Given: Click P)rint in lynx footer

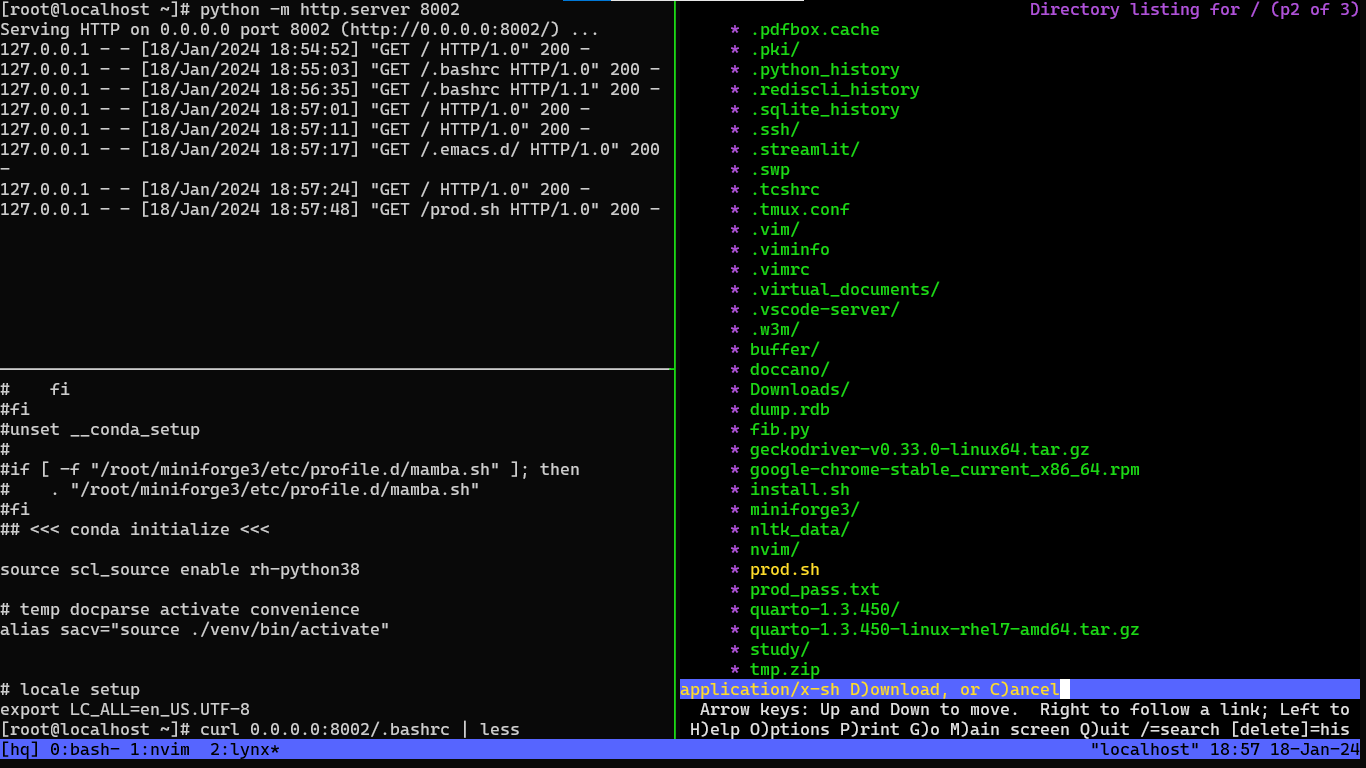Looking at the screenshot, I should tap(870, 730).
